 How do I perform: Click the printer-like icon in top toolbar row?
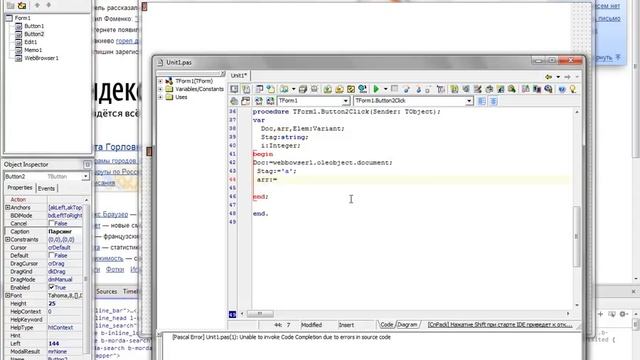[302, 89]
